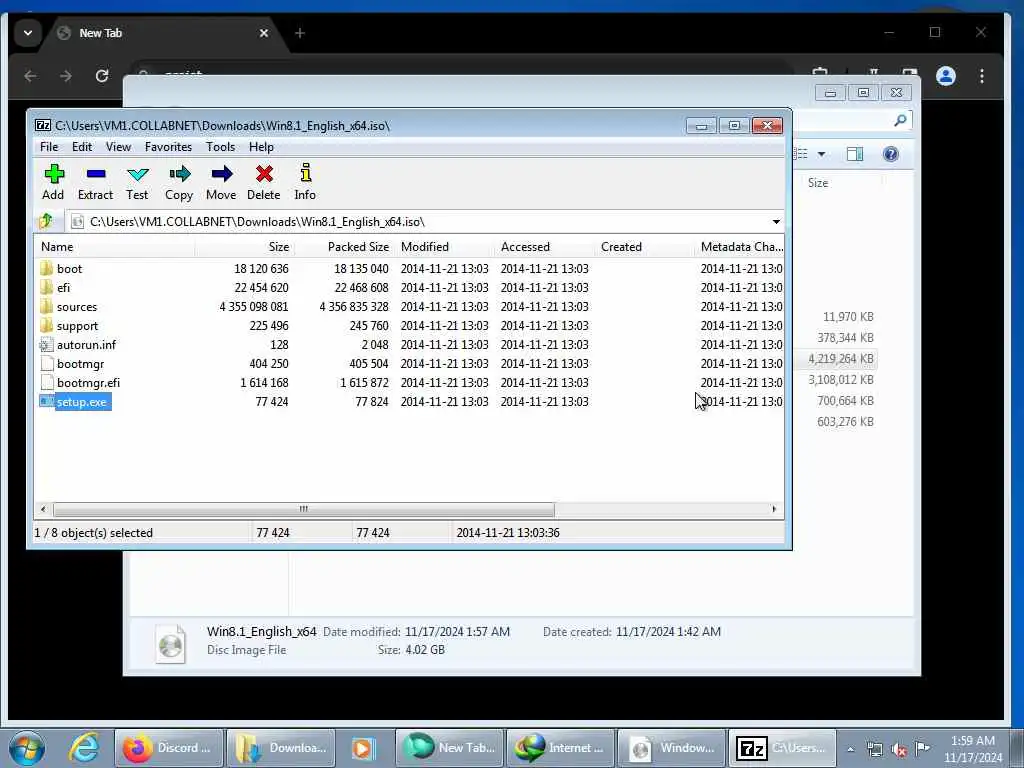Click the horizontal scrollbar thumb in 7-Zip
Image resolution: width=1024 pixels, height=768 pixels.
tap(304, 509)
